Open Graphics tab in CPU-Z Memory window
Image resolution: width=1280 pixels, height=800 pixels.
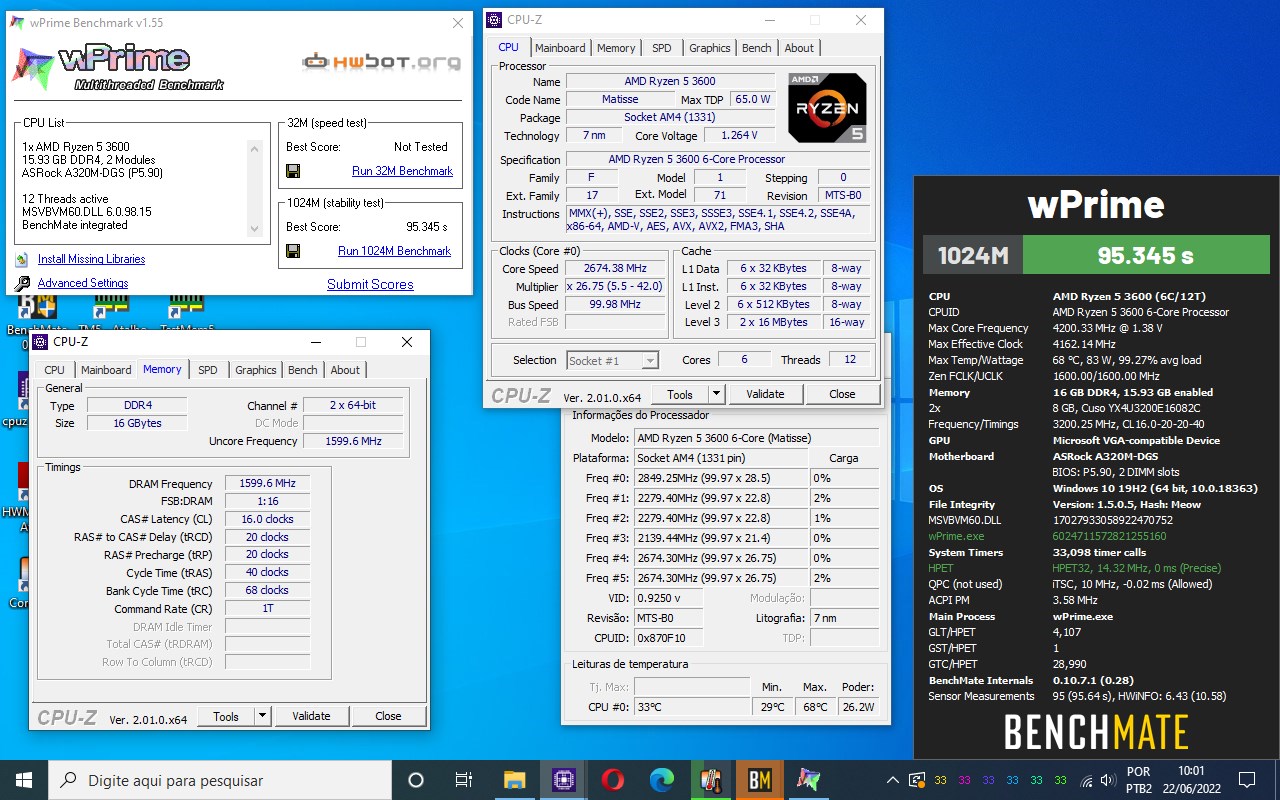coord(256,370)
